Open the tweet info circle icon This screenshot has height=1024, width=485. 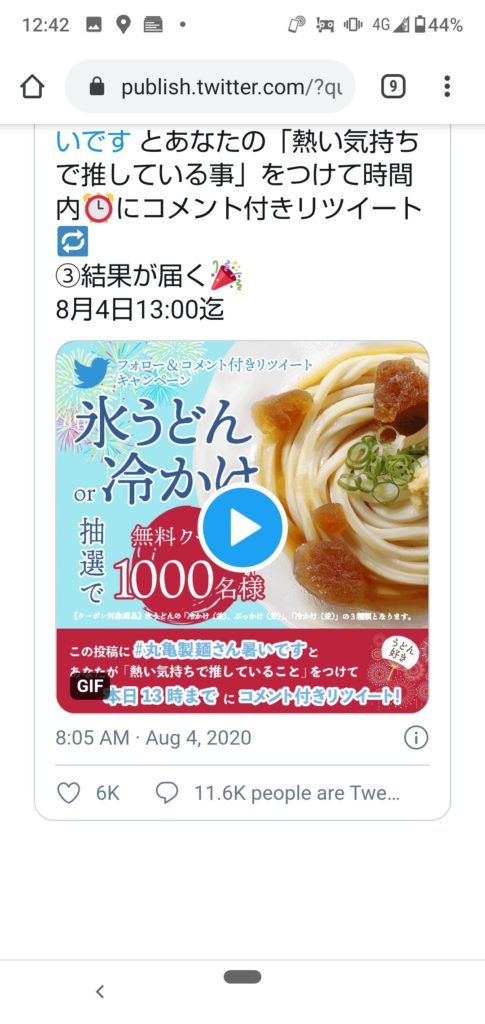coord(416,738)
